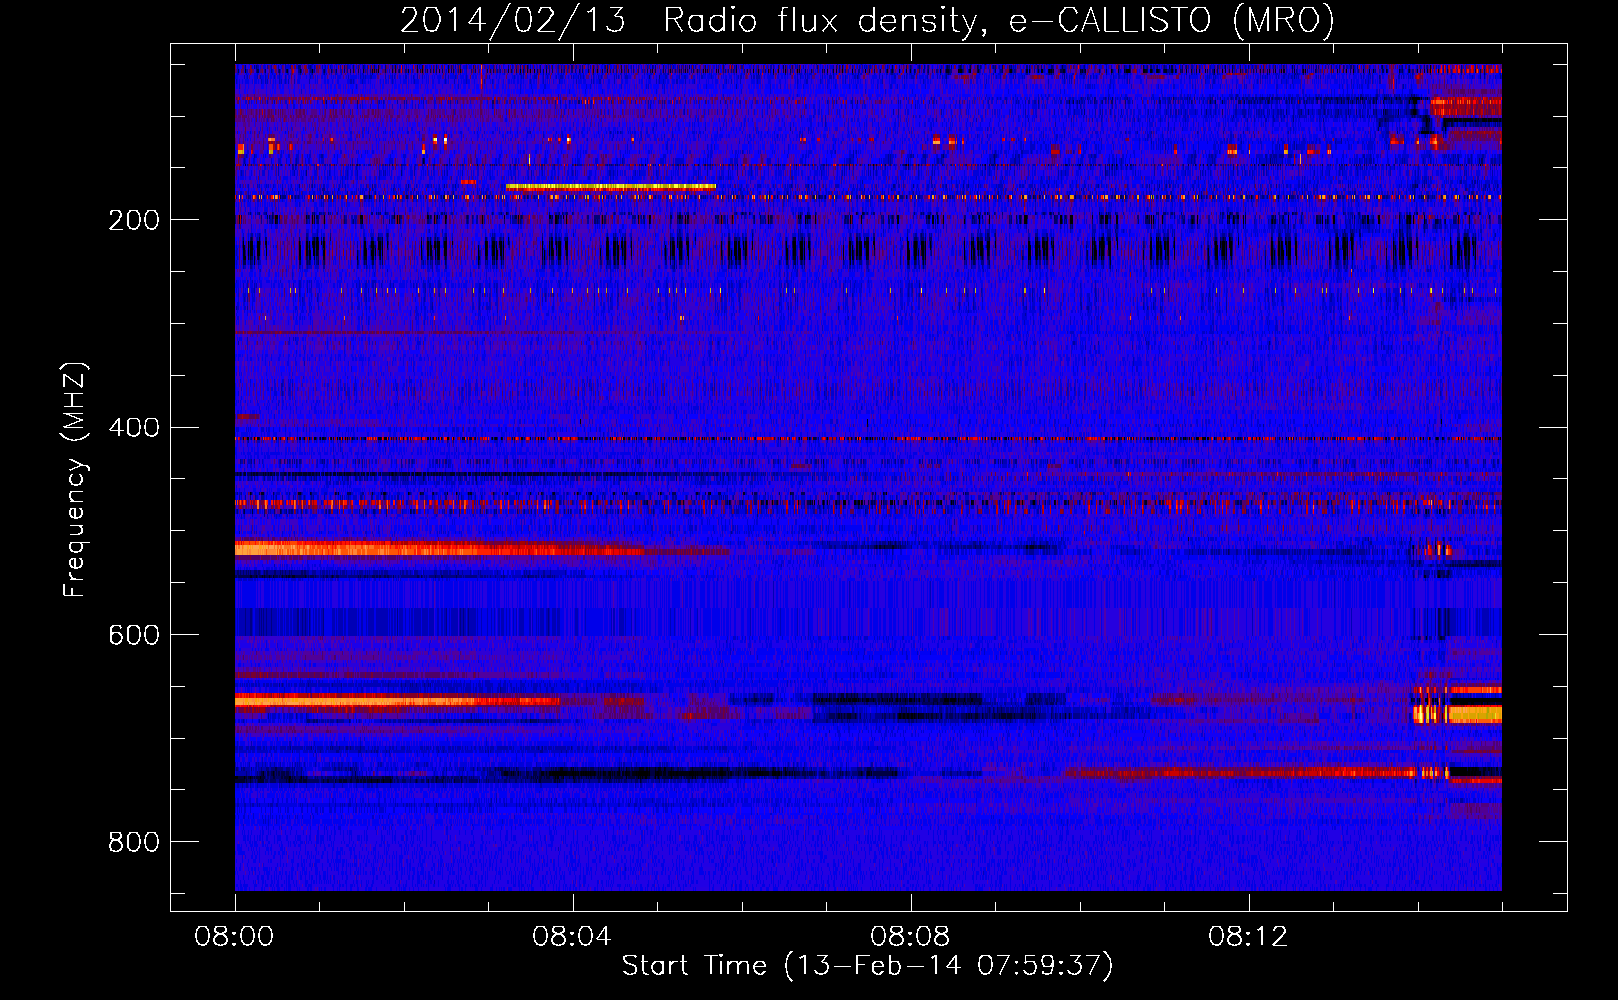Click the 08:12 time tick label
The height and width of the screenshot is (1000, 1618).
click(x=1248, y=937)
